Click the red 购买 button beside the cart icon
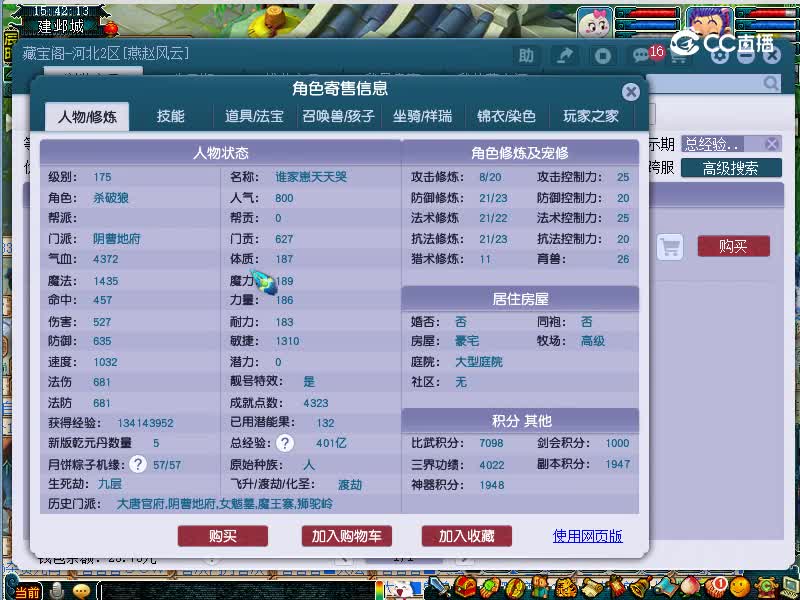Viewport: 800px width, 600px height. coord(733,246)
